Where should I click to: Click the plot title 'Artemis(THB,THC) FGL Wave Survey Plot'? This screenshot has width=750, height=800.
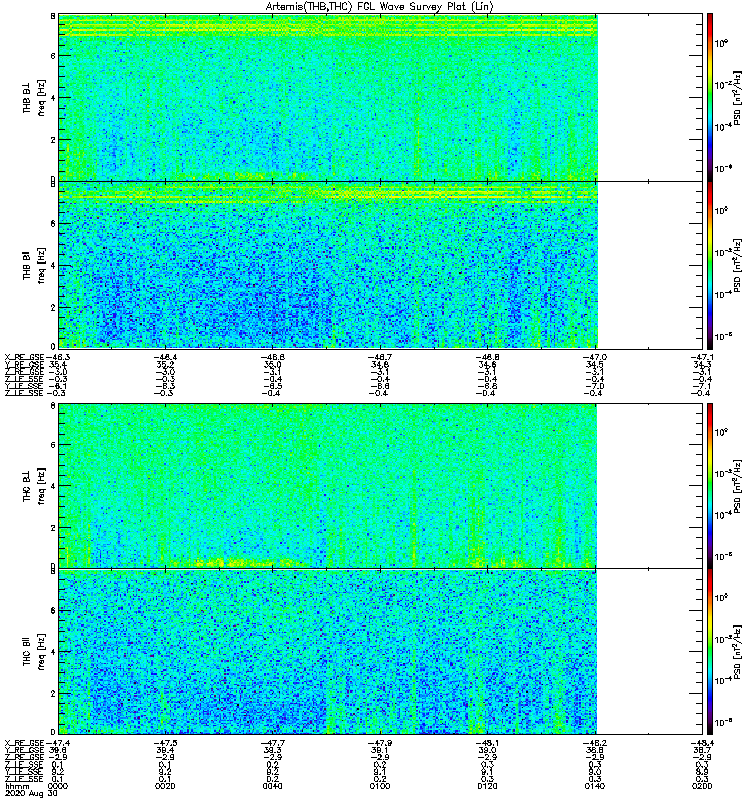click(379, 7)
